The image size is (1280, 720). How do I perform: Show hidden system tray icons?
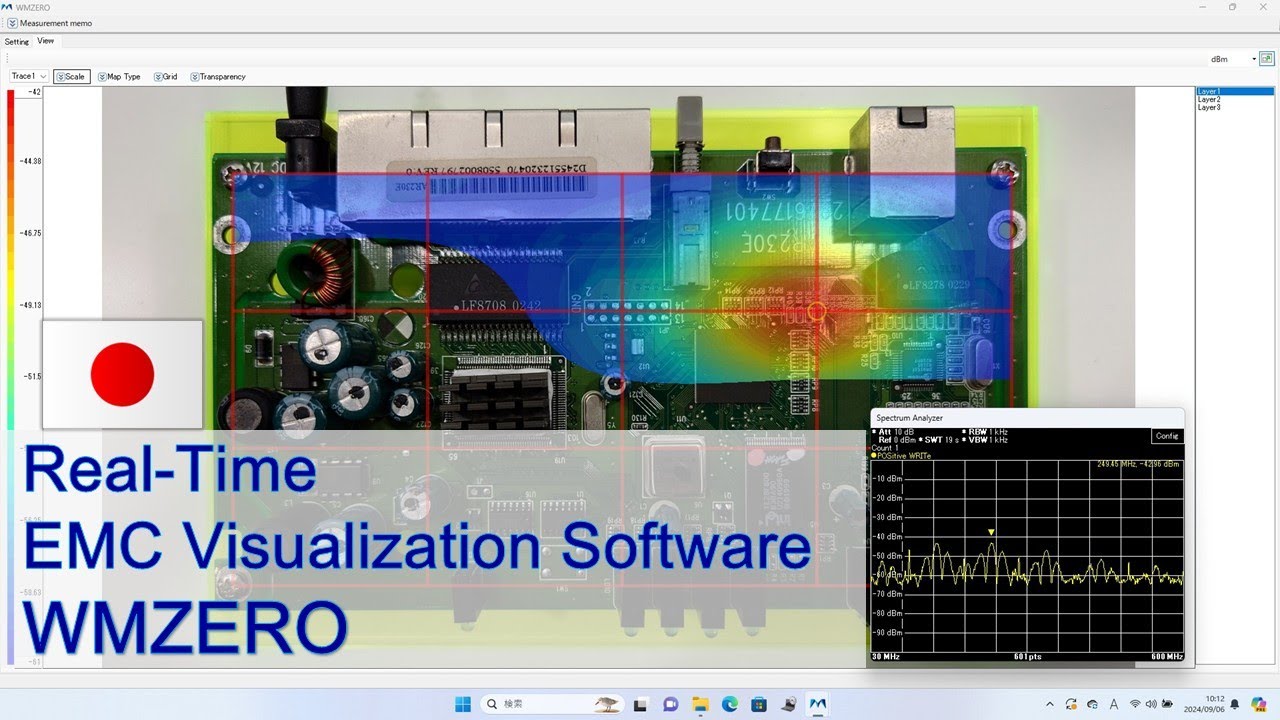(x=1049, y=704)
